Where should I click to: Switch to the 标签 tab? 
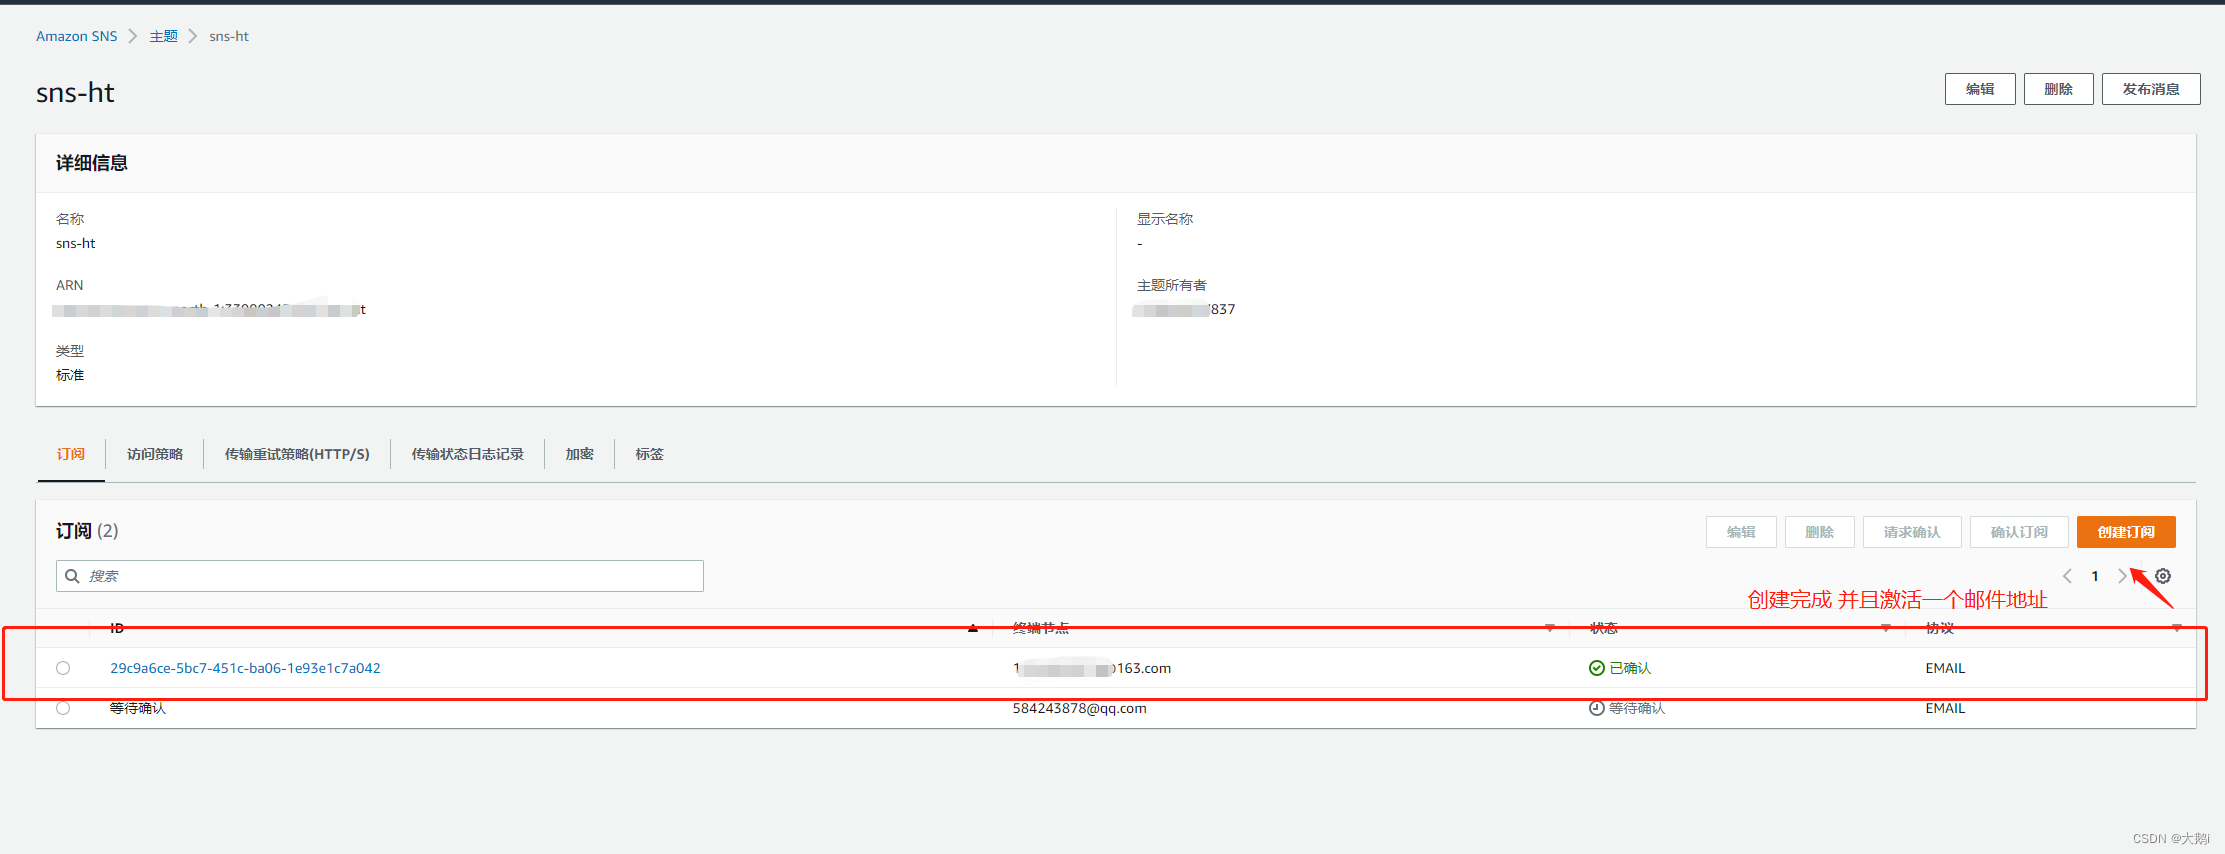(649, 454)
